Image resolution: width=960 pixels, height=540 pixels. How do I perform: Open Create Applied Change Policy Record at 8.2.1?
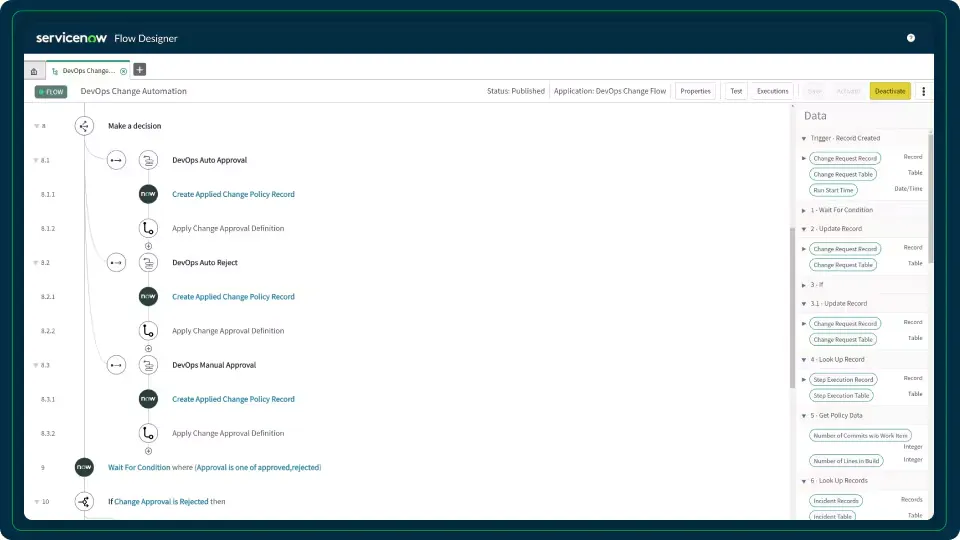coord(233,296)
